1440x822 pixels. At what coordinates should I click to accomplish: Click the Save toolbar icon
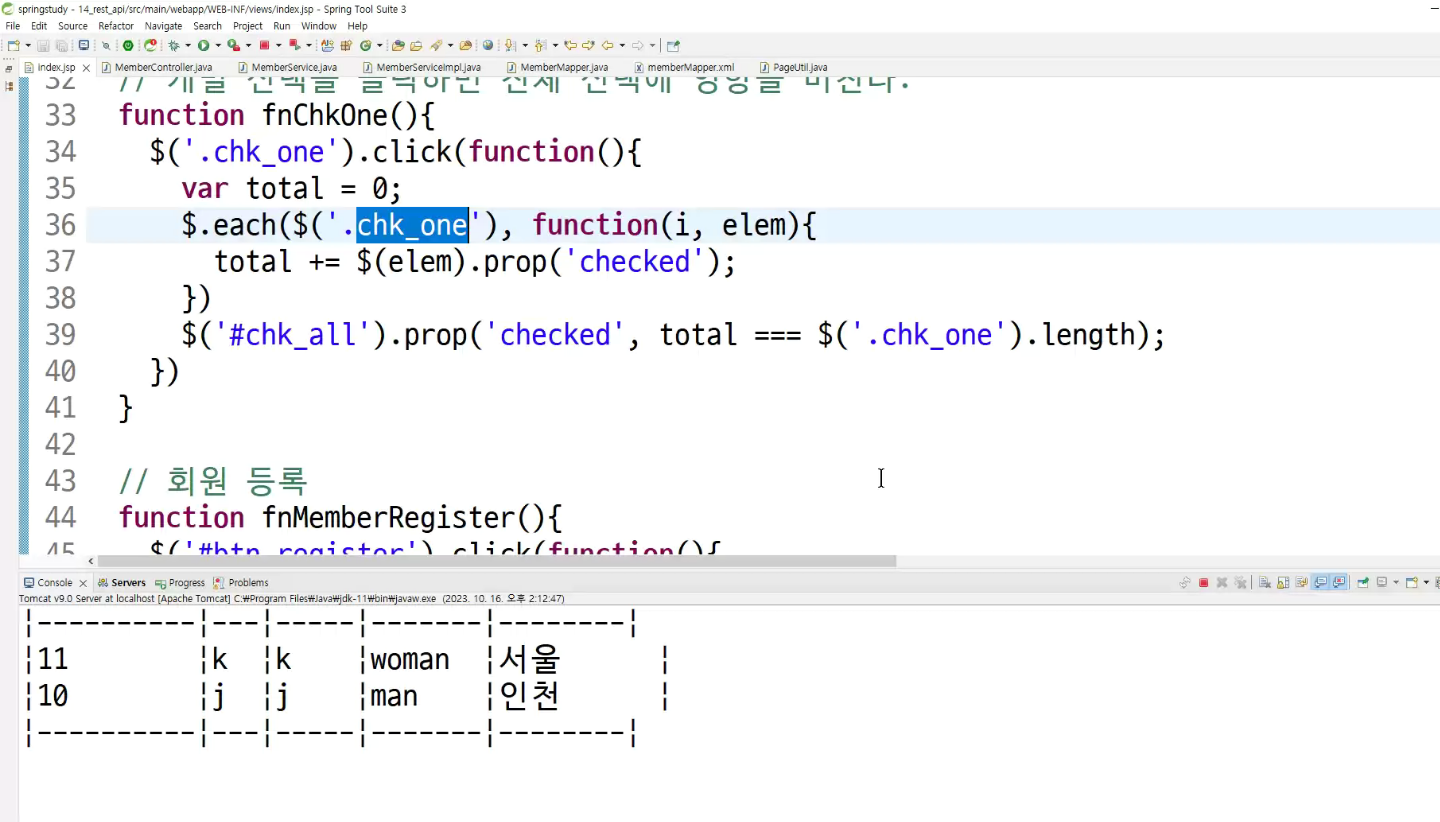pos(43,45)
